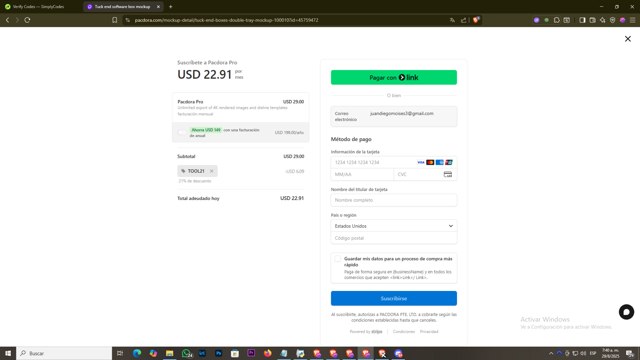
Task: Click Pagar con link button
Action: (393, 78)
